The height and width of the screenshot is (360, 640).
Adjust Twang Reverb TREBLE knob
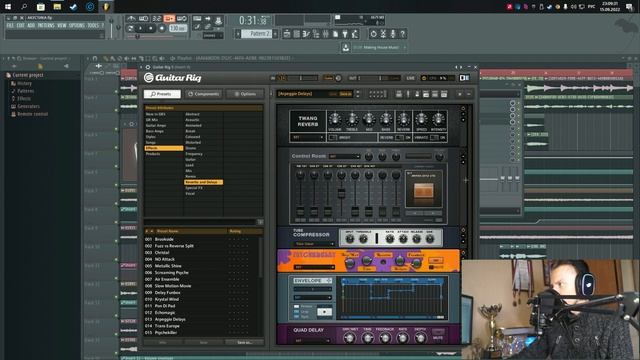click(x=352, y=120)
